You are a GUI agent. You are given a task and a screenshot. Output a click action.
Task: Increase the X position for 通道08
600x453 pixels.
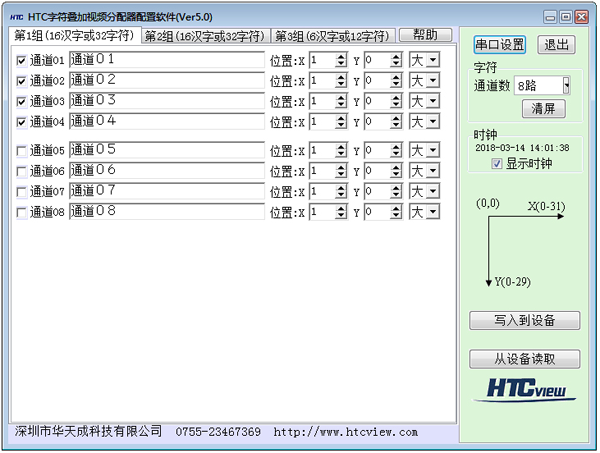(341, 209)
